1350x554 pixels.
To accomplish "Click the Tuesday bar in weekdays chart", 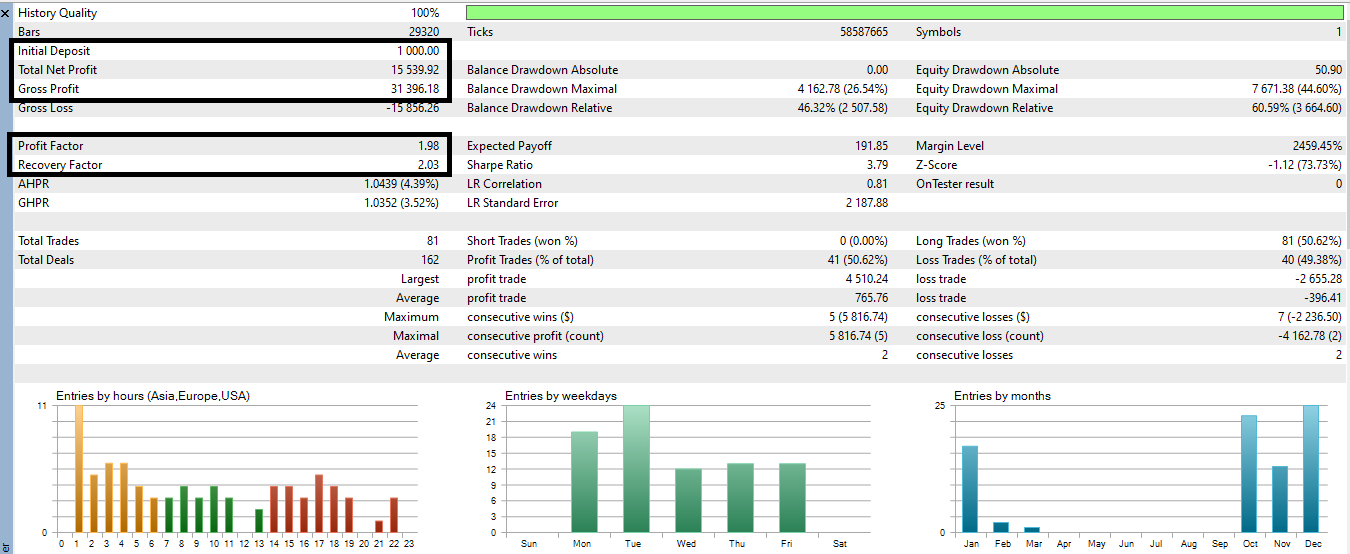I will pyautogui.click(x=637, y=470).
